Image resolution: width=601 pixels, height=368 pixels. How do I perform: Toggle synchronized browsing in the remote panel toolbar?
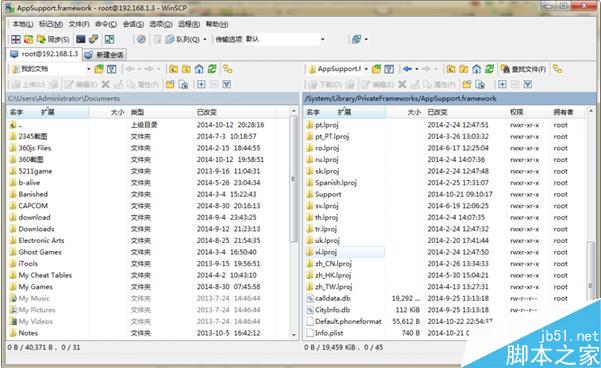click(558, 69)
